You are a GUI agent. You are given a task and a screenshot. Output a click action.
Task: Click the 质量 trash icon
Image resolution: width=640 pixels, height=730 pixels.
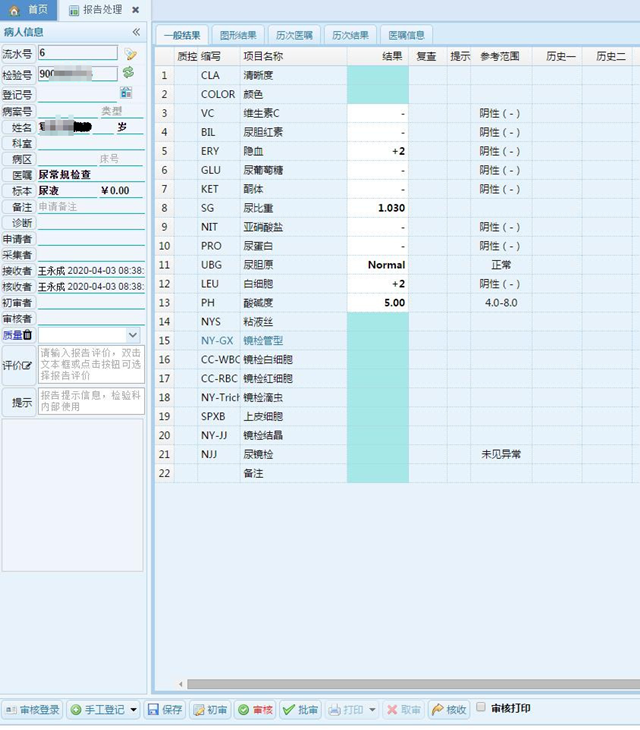[28, 335]
